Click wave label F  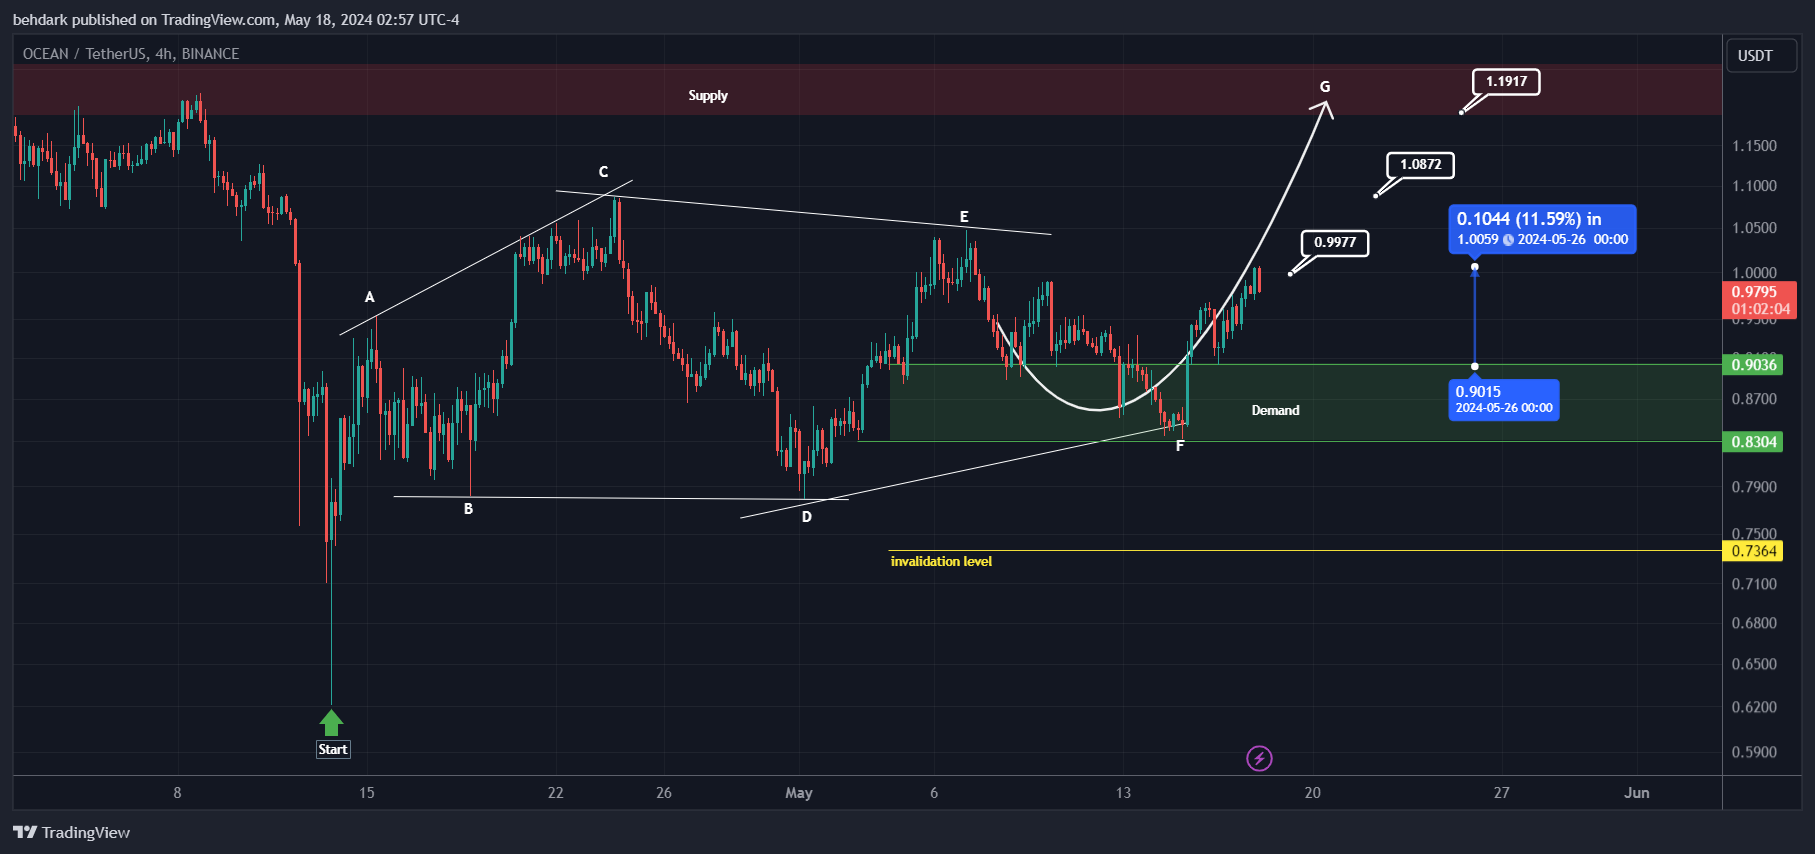[x=1180, y=446]
